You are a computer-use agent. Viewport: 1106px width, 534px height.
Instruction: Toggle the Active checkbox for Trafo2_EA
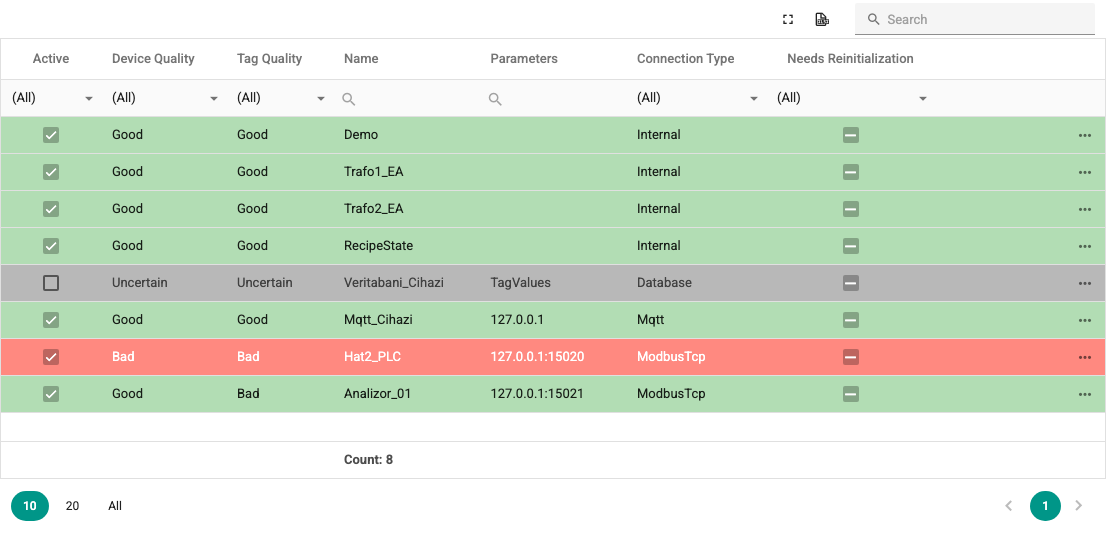51,209
